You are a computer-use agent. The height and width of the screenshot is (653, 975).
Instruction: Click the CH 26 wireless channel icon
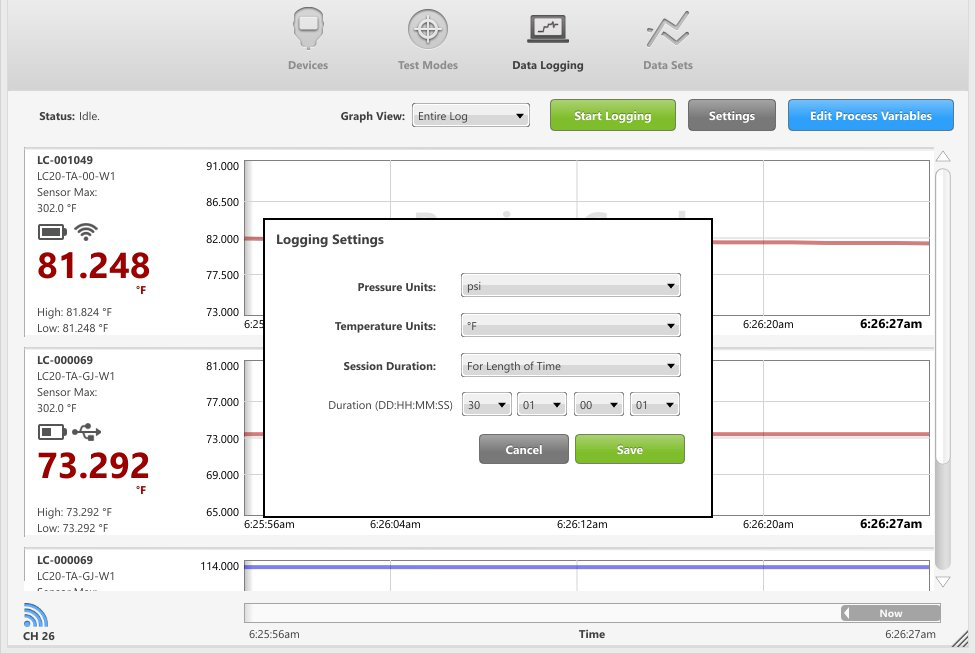point(35,615)
